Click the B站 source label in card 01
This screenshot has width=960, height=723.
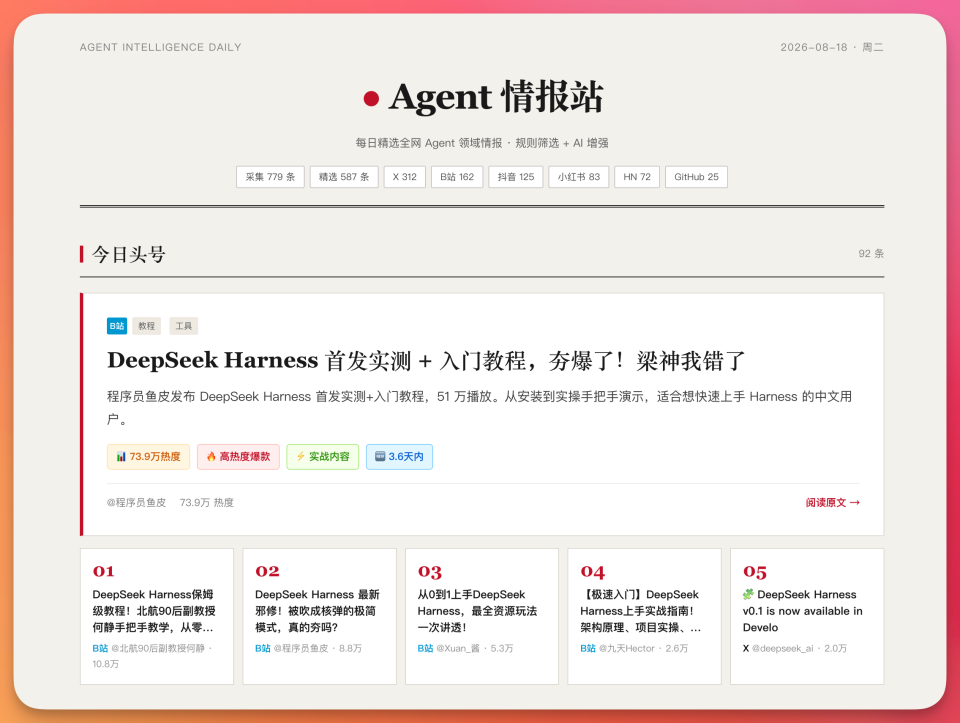tap(100, 648)
